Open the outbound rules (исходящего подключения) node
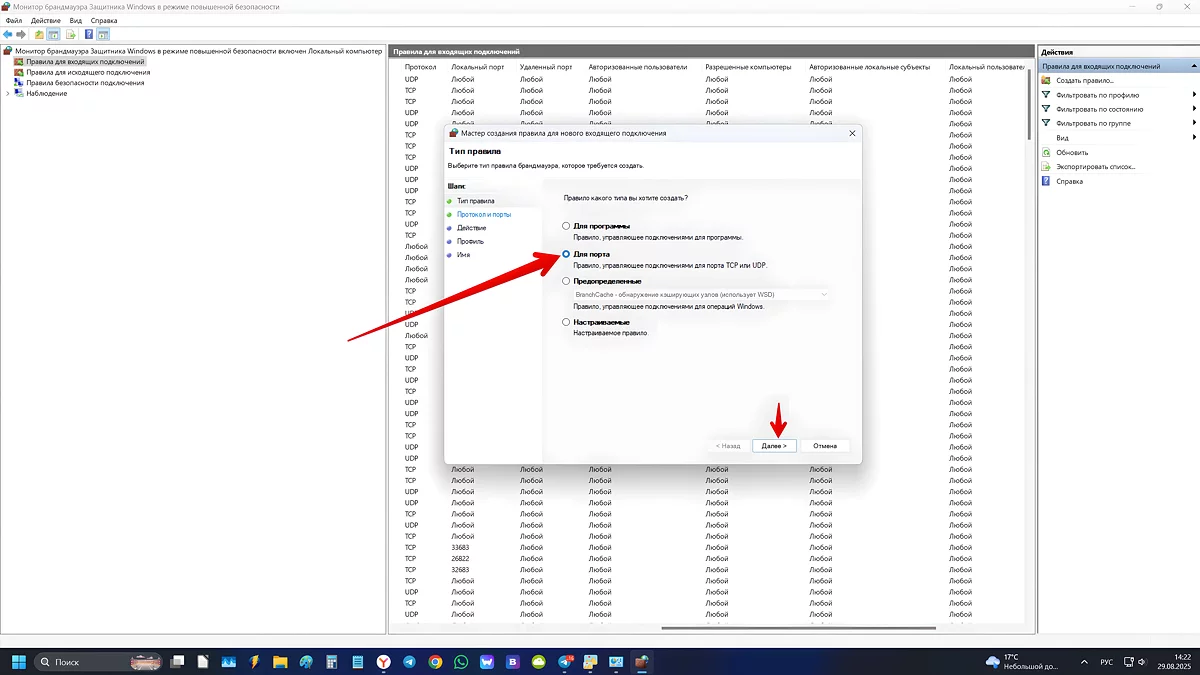The image size is (1200, 675). pos(87,72)
